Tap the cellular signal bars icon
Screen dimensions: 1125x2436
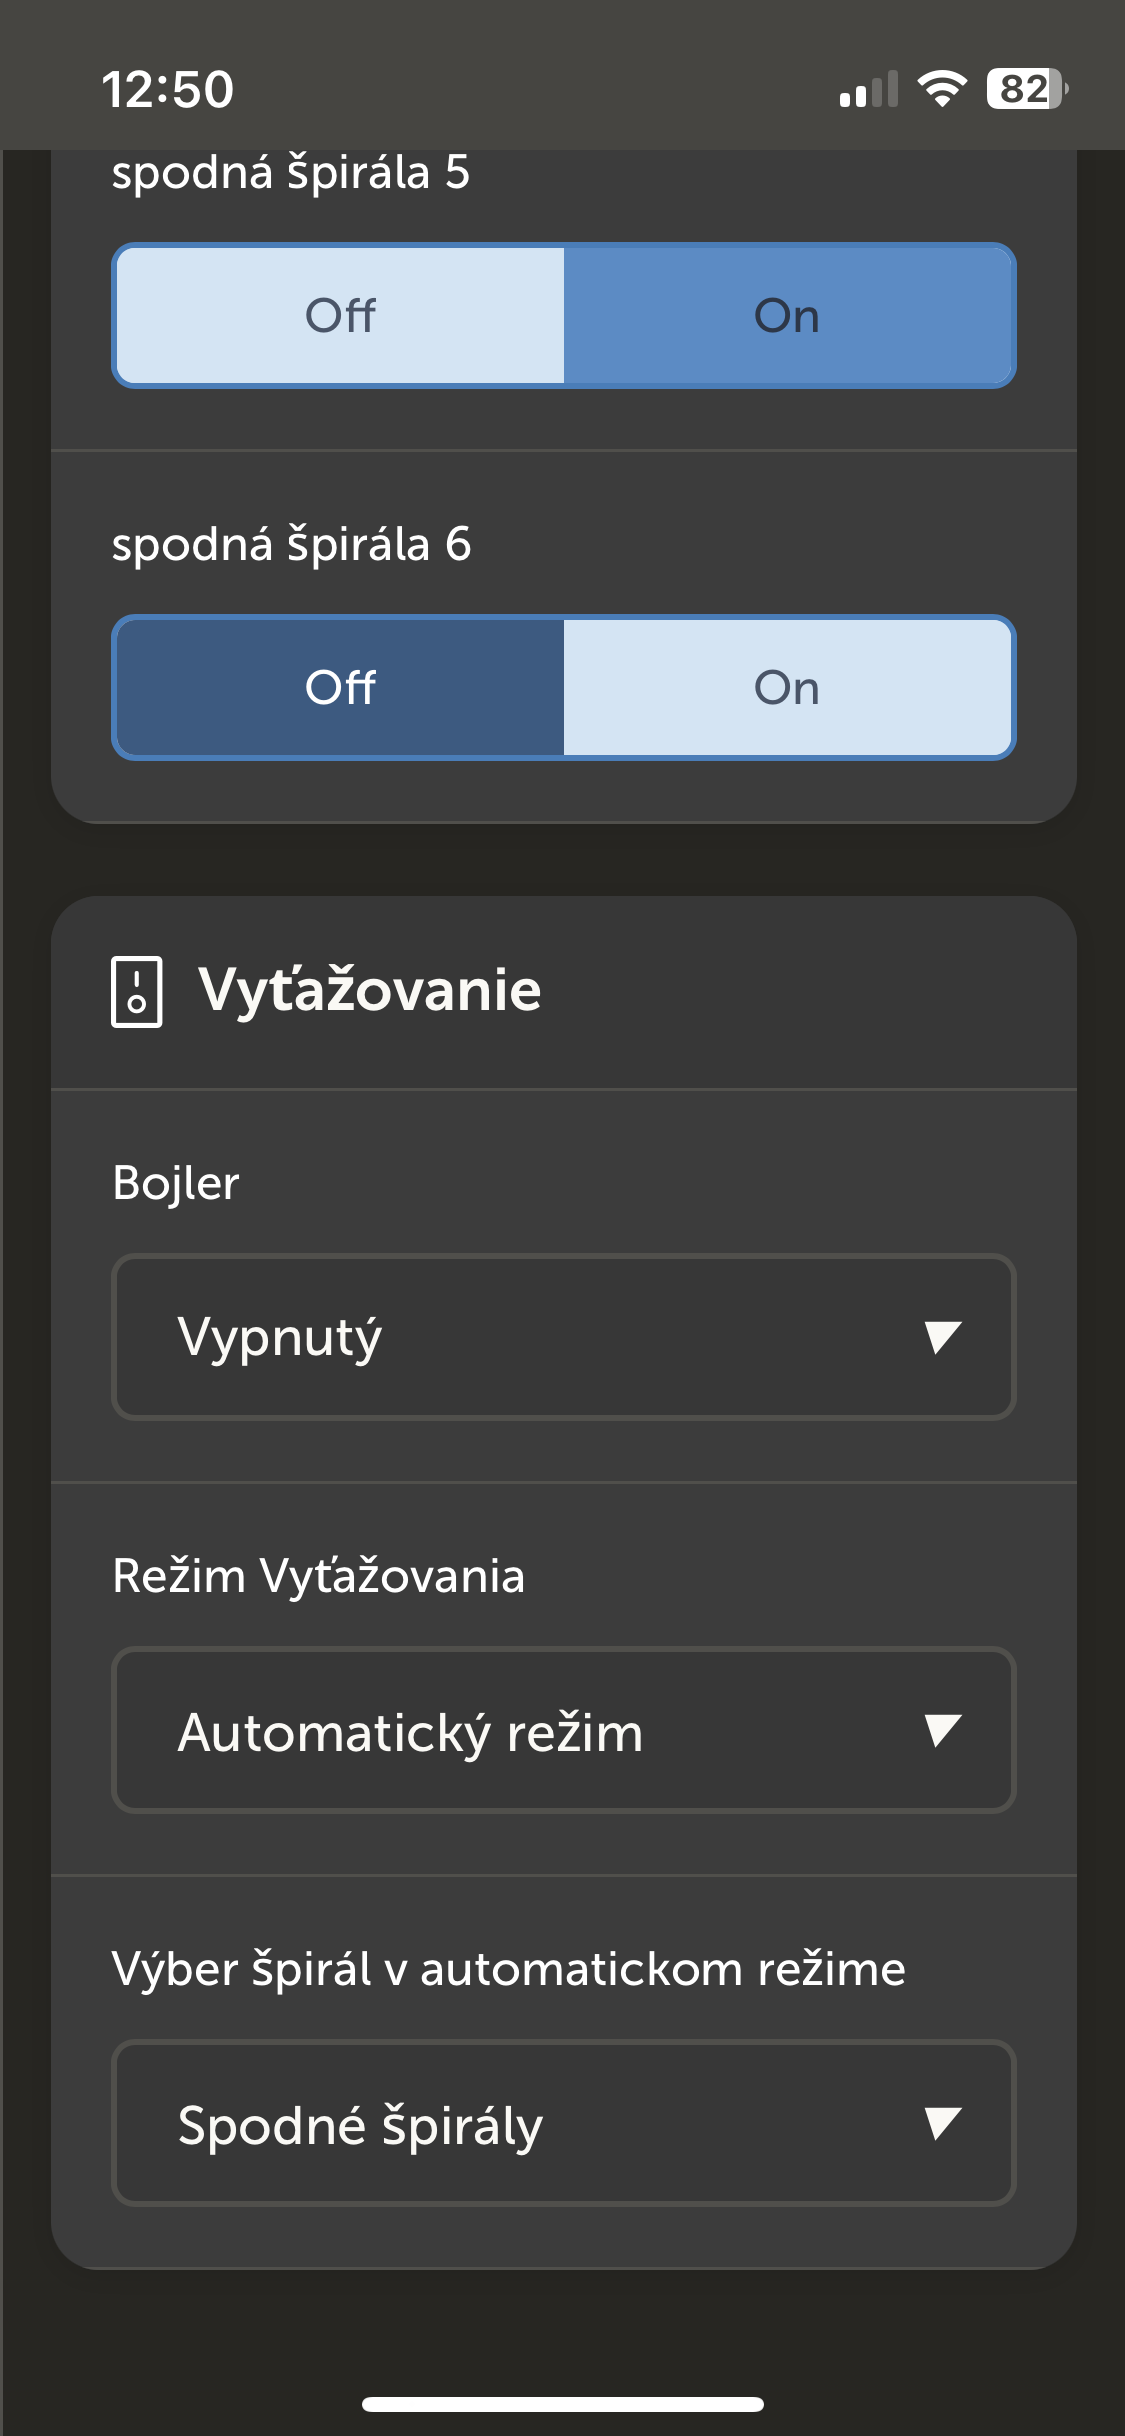pos(869,89)
